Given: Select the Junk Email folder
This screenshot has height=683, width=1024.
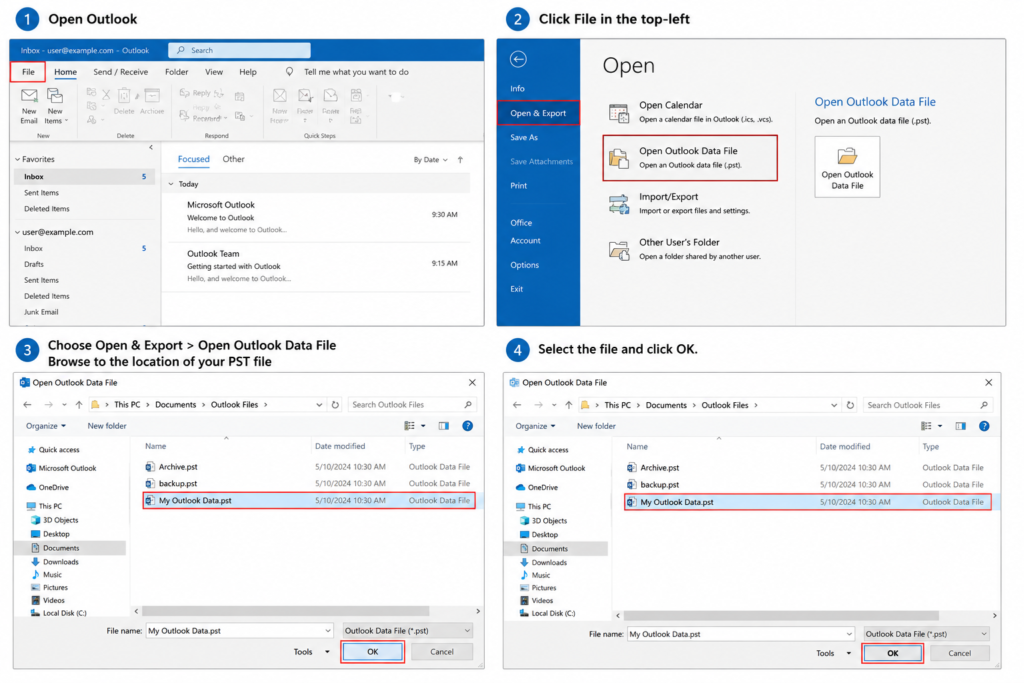Looking at the screenshot, I should [41, 312].
